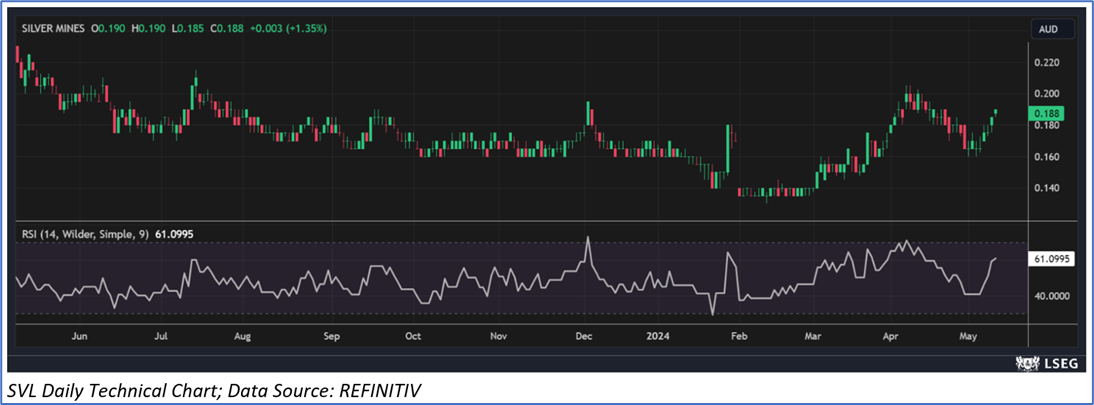Click the 0.160 price axis label

coord(1049,157)
